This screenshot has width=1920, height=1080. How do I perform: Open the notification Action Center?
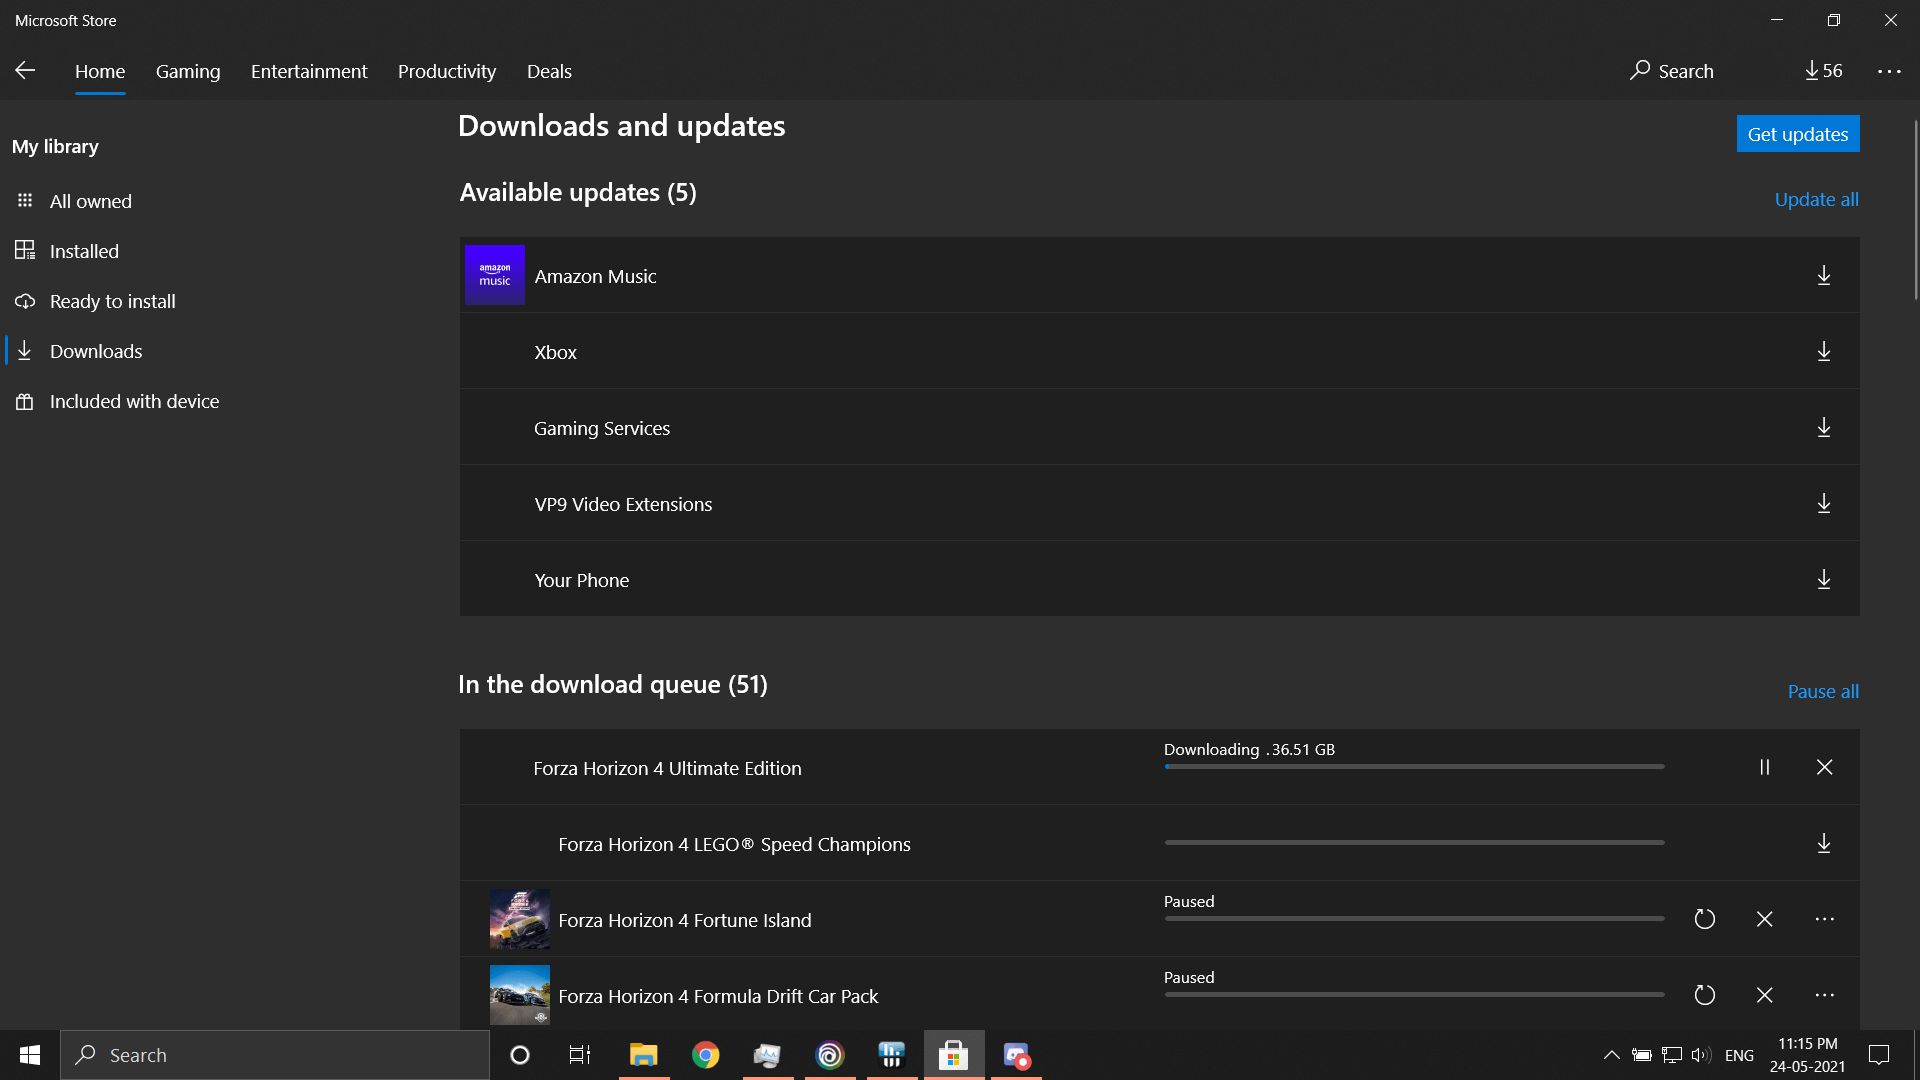(1879, 1055)
